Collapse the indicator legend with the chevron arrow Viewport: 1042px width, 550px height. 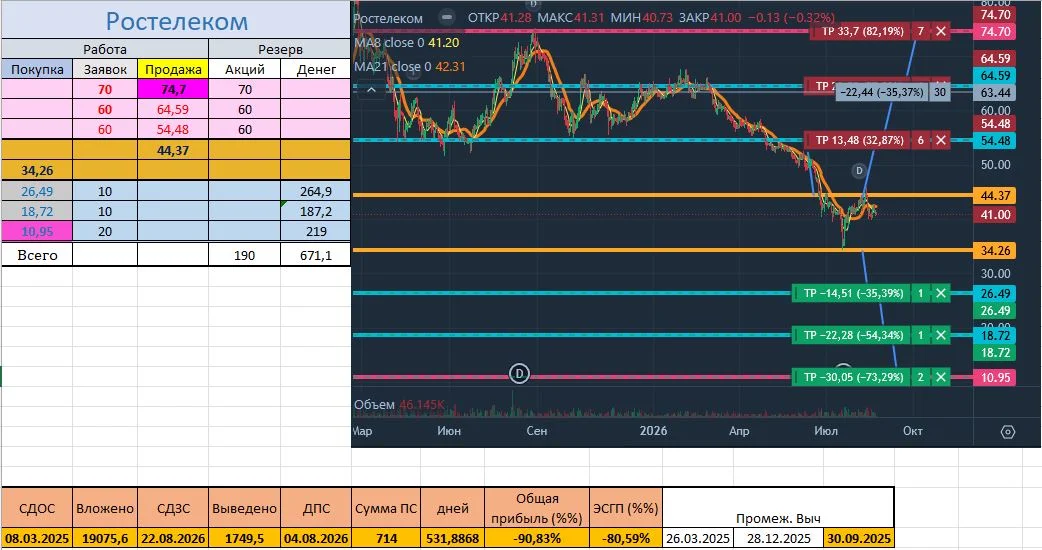[371, 89]
